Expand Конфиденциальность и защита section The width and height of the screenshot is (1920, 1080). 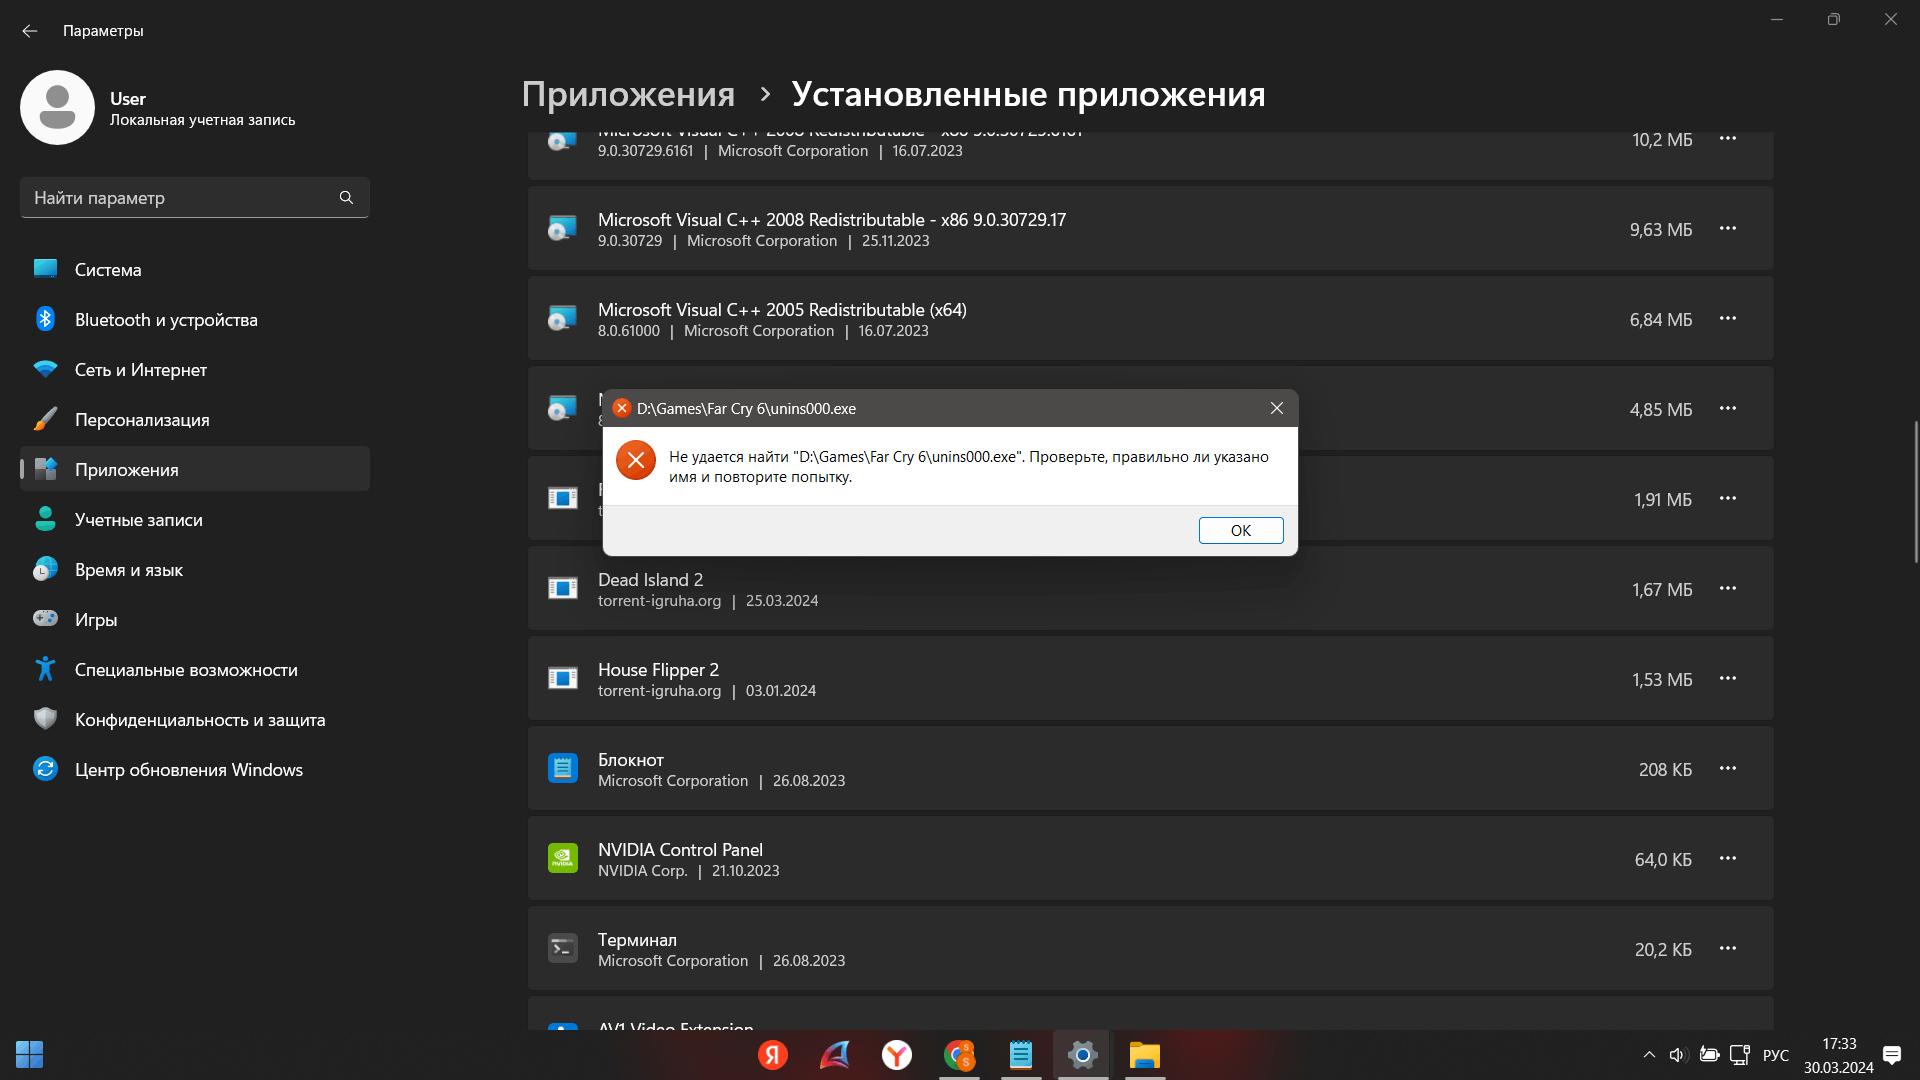tap(199, 719)
